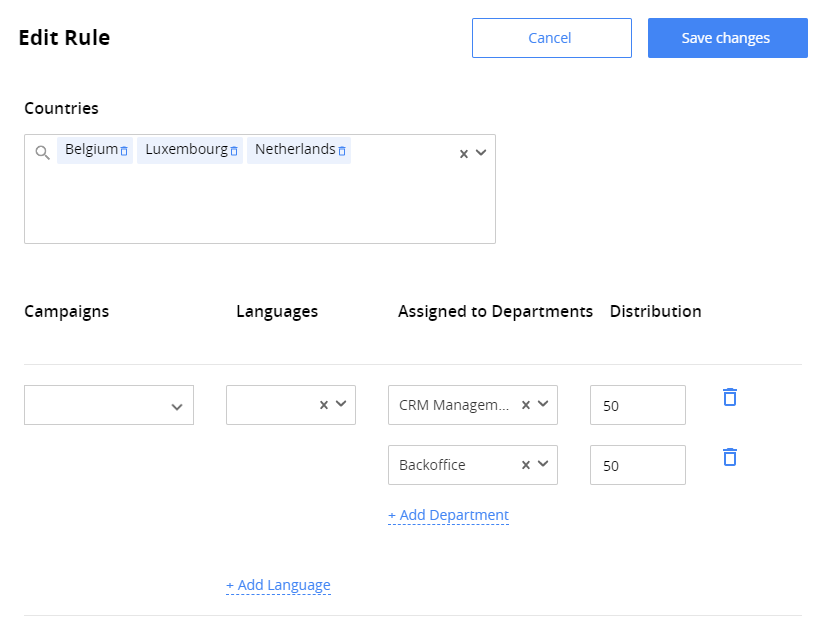Deselect Backoffice using its x icon
This screenshot has height=621, width=826.
point(525,465)
